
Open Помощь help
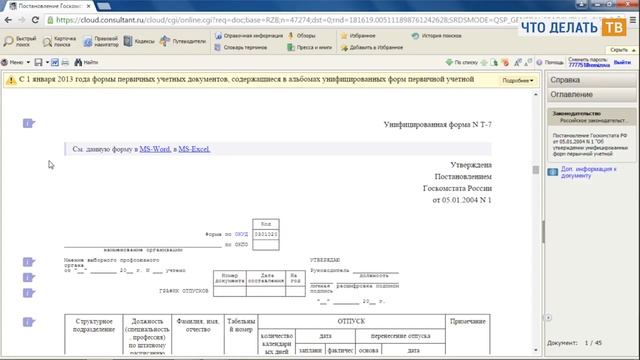549,62
